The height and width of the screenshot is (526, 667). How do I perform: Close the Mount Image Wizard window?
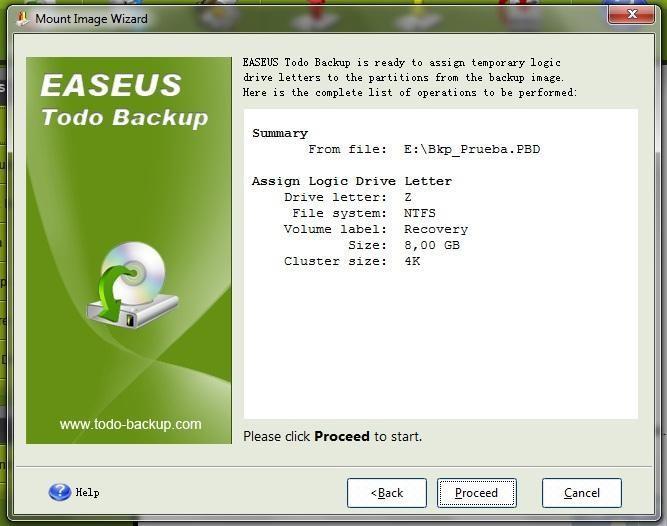632,14
